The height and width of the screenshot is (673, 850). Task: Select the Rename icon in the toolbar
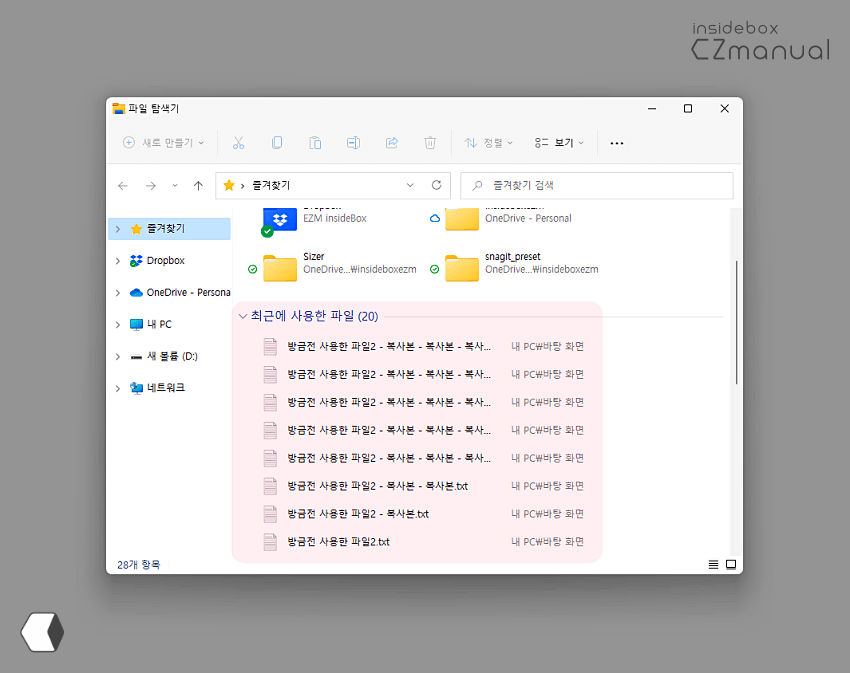tap(353, 142)
